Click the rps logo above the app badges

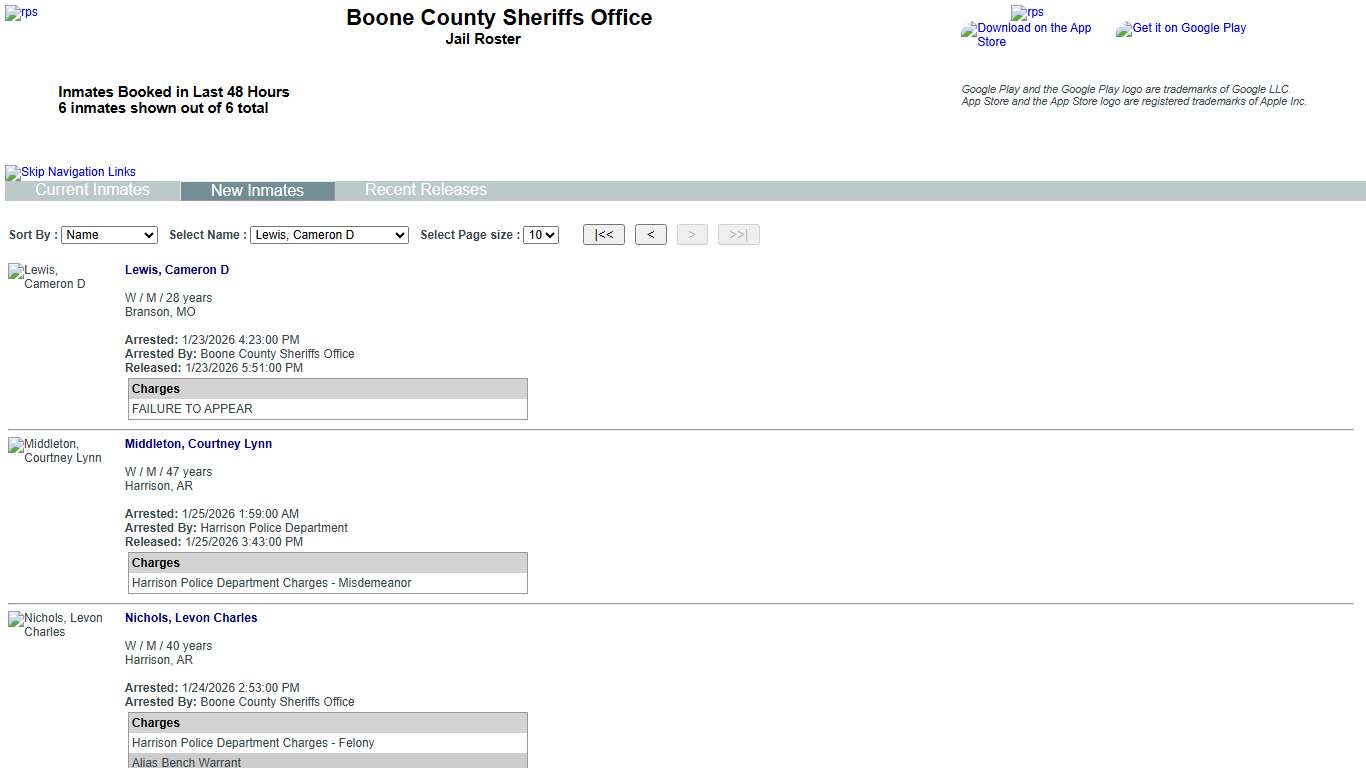click(1027, 13)
